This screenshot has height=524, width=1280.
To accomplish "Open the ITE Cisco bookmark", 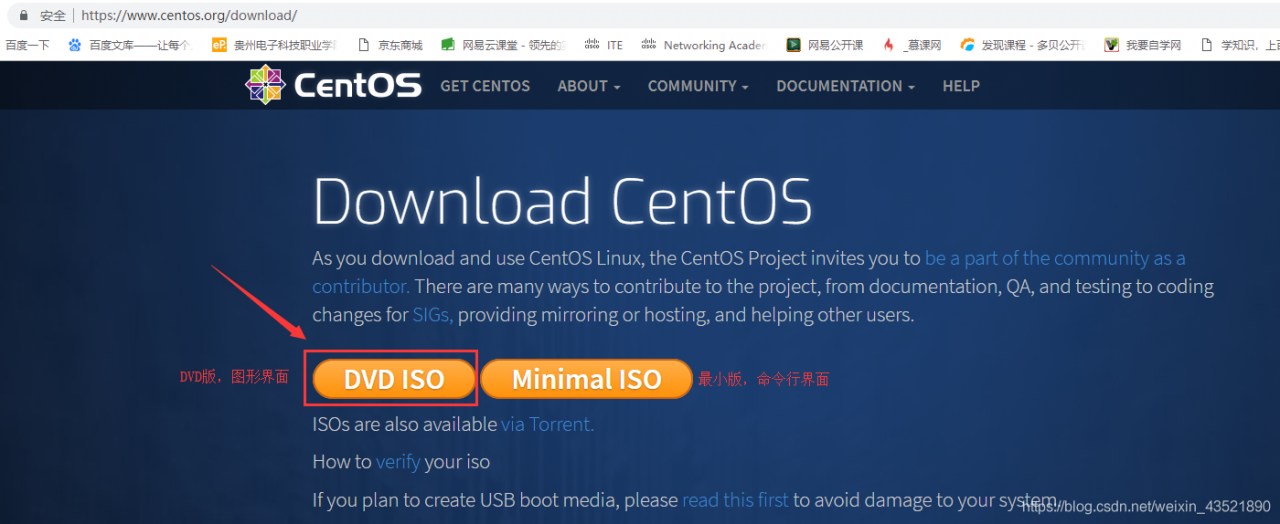I will pyautogui.click(x=605, y=45).
